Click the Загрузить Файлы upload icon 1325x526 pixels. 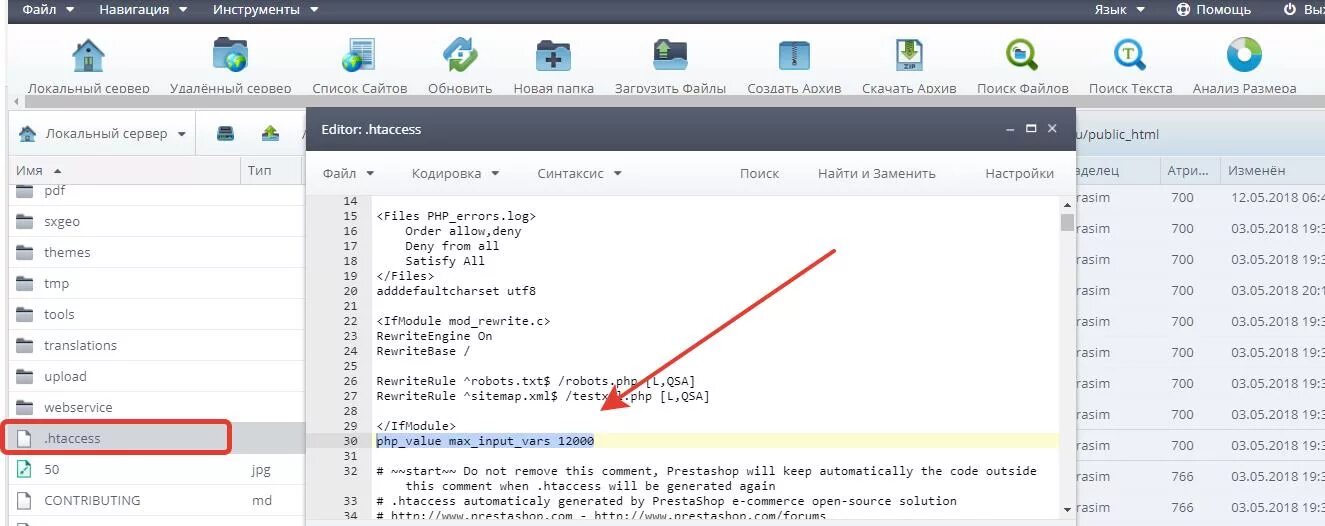tap(668, 54)
